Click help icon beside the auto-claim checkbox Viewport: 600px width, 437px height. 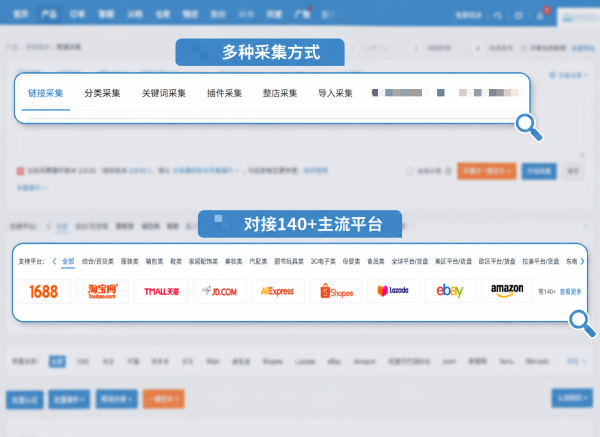pos(448,171)
